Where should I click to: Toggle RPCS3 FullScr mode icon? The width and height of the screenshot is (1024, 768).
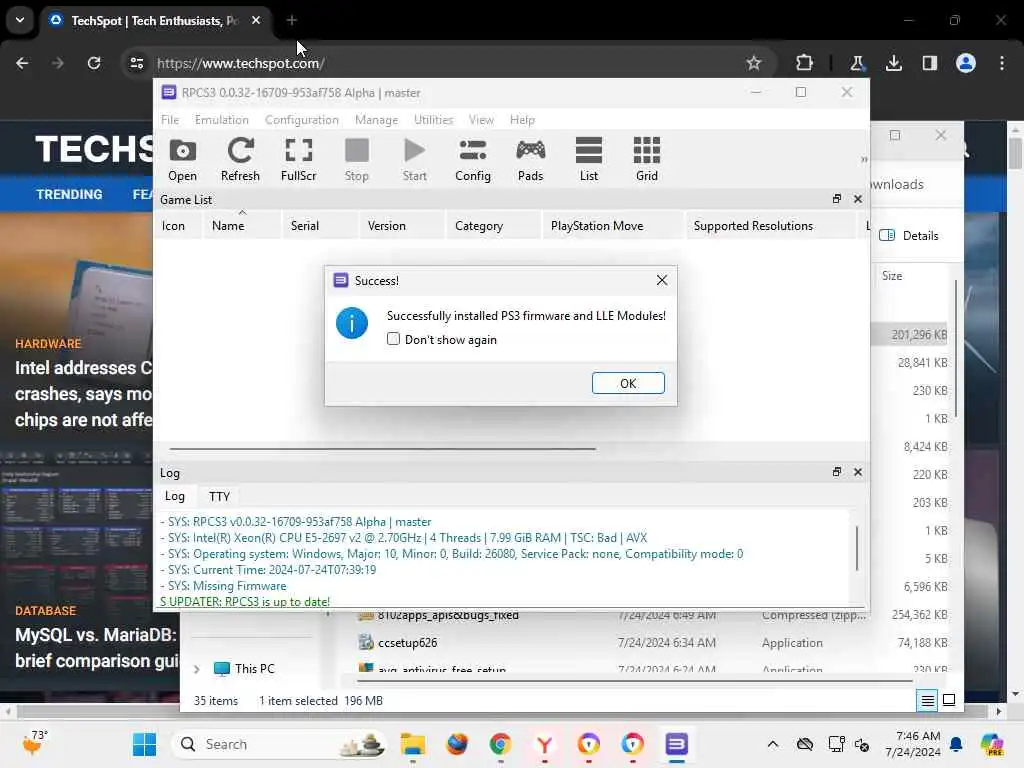click(x=298, y=159)
